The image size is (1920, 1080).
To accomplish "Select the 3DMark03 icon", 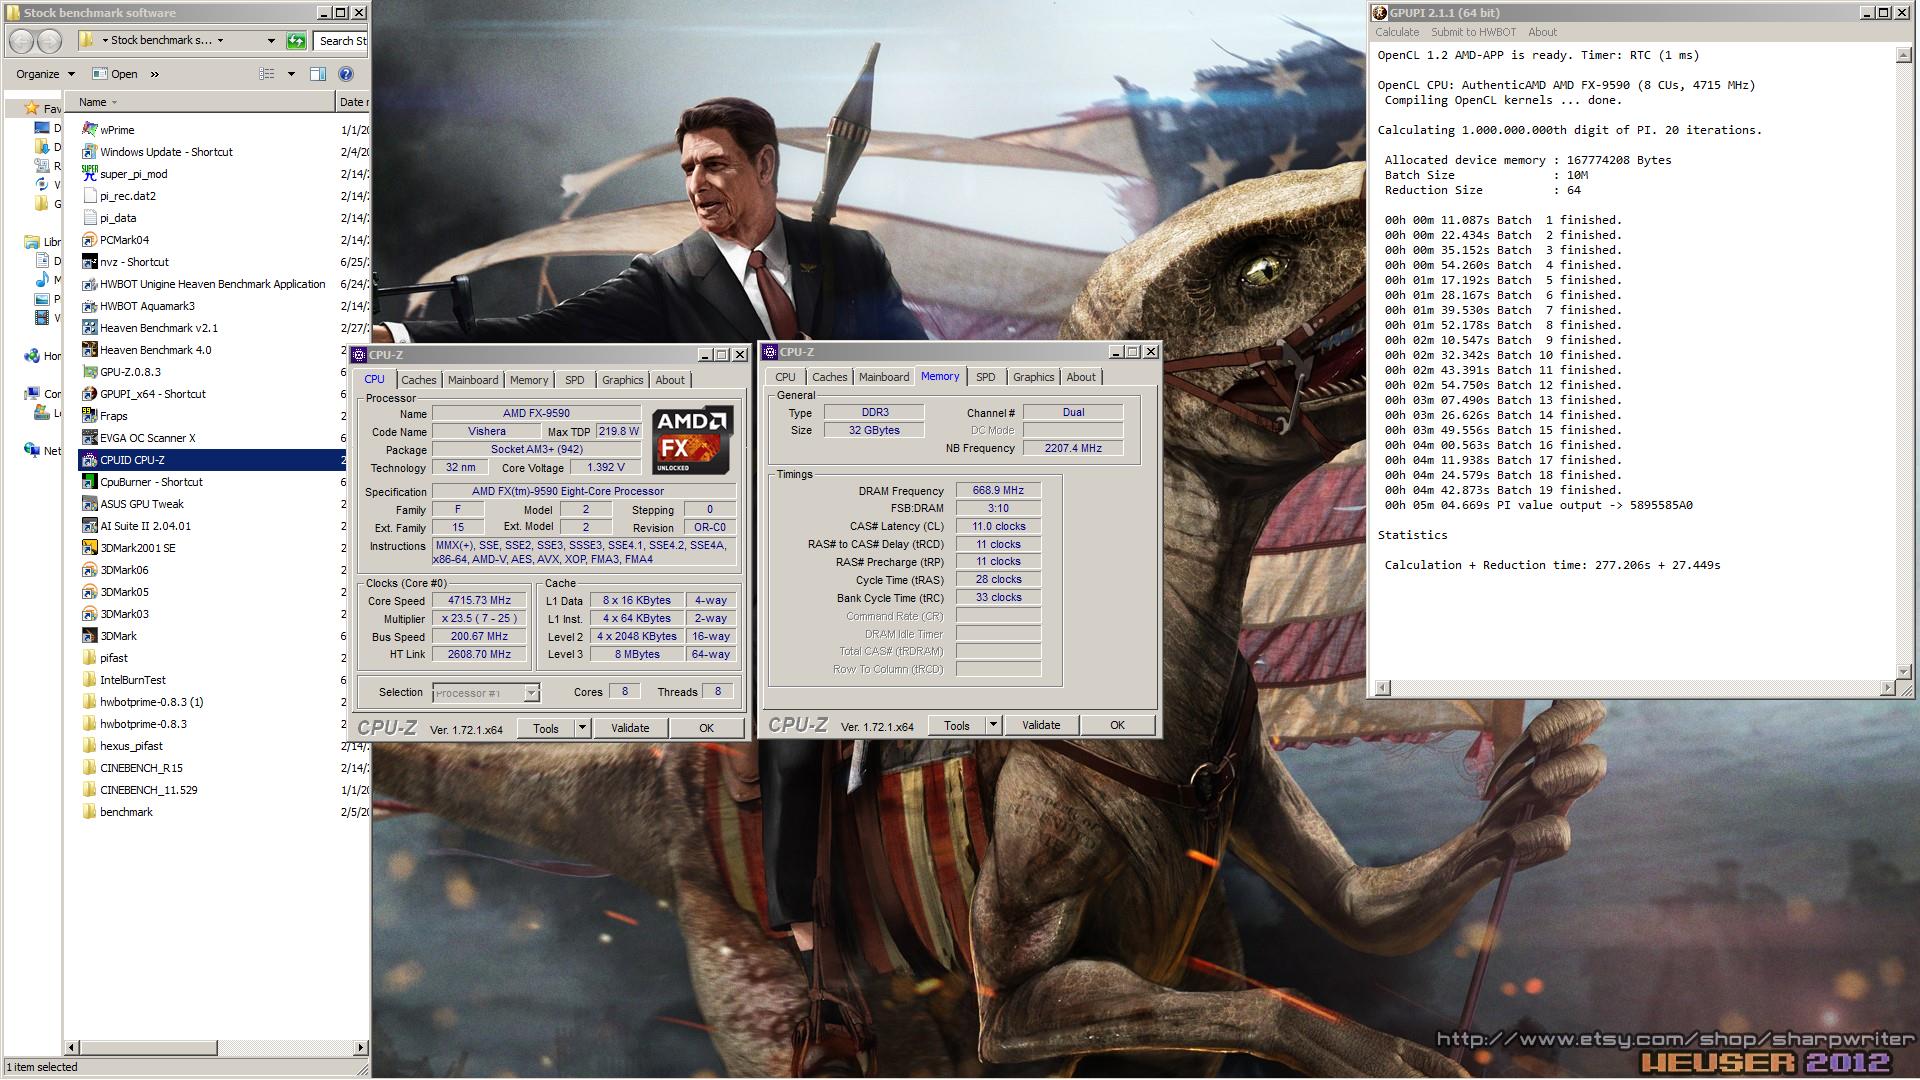I will [x=90, y=614].
